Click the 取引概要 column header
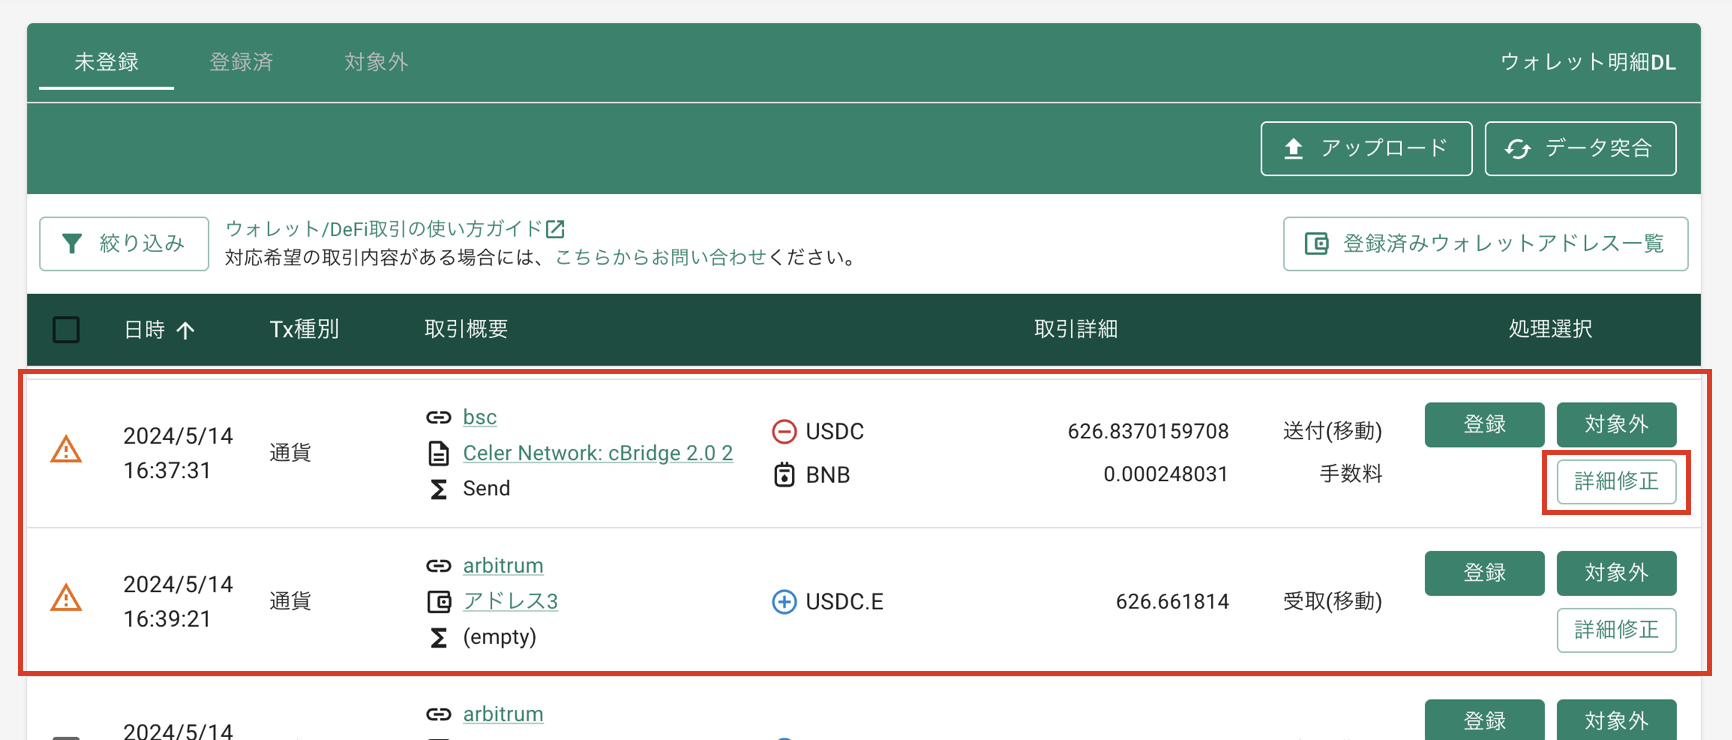The height and width of the screenshot is (740, 1732). (466, 329)
